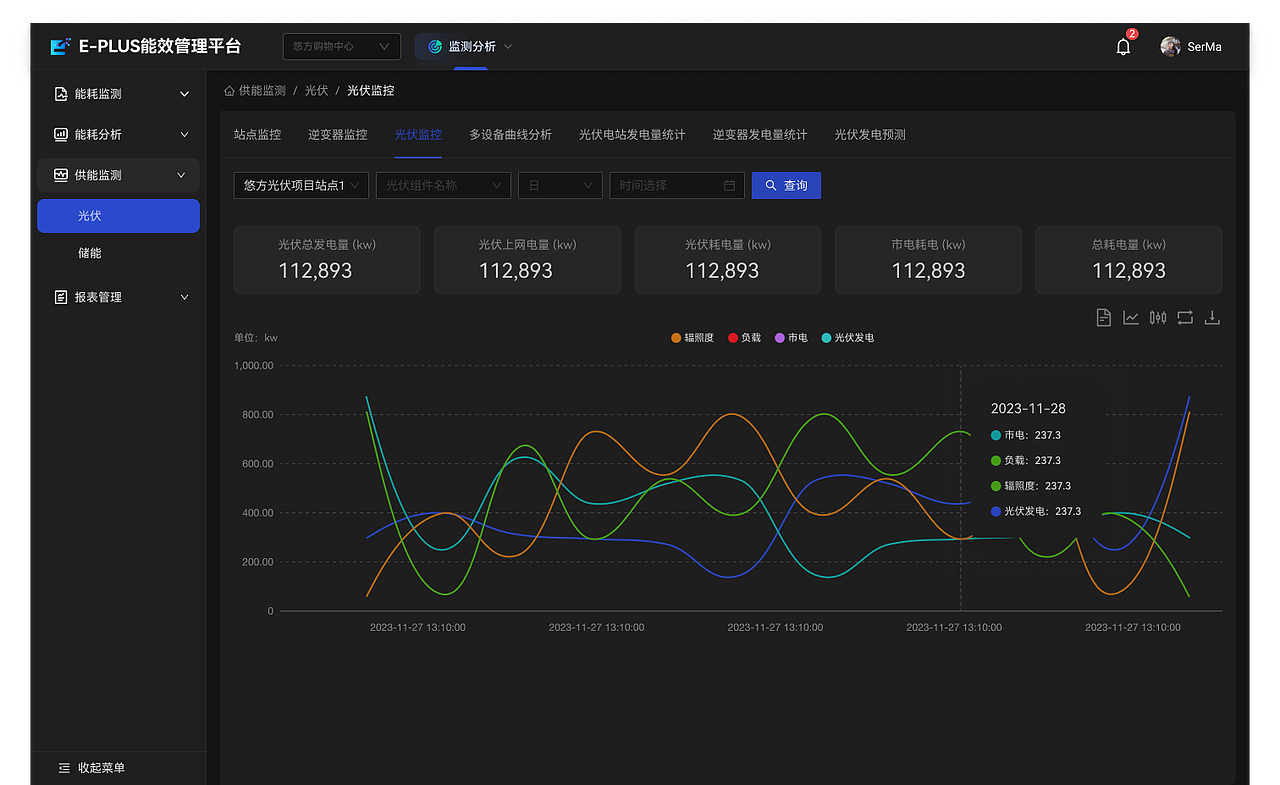Open the 光伏组件名称 dropdown
This screenshot has height=785, width=1280.
click(x=443, y=185)
